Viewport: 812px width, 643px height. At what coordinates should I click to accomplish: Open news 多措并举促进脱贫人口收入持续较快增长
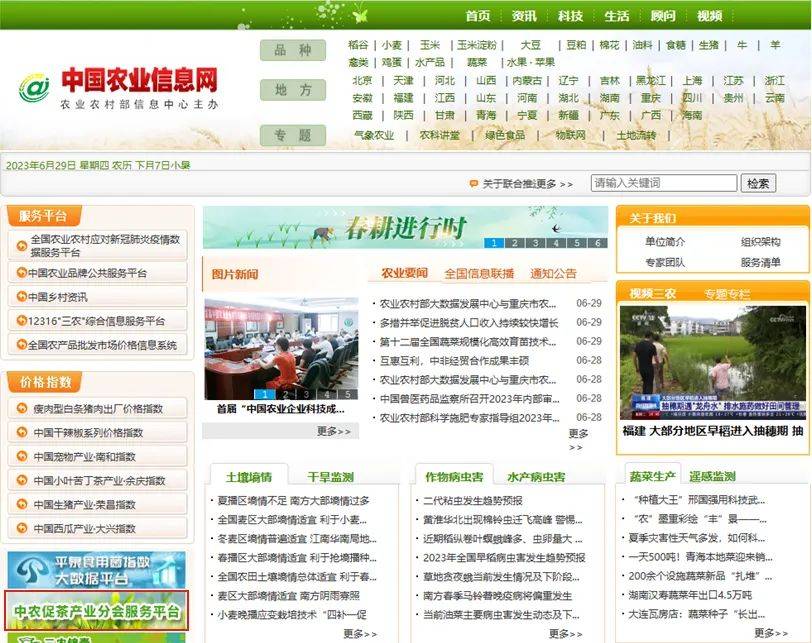click(469, 323)
